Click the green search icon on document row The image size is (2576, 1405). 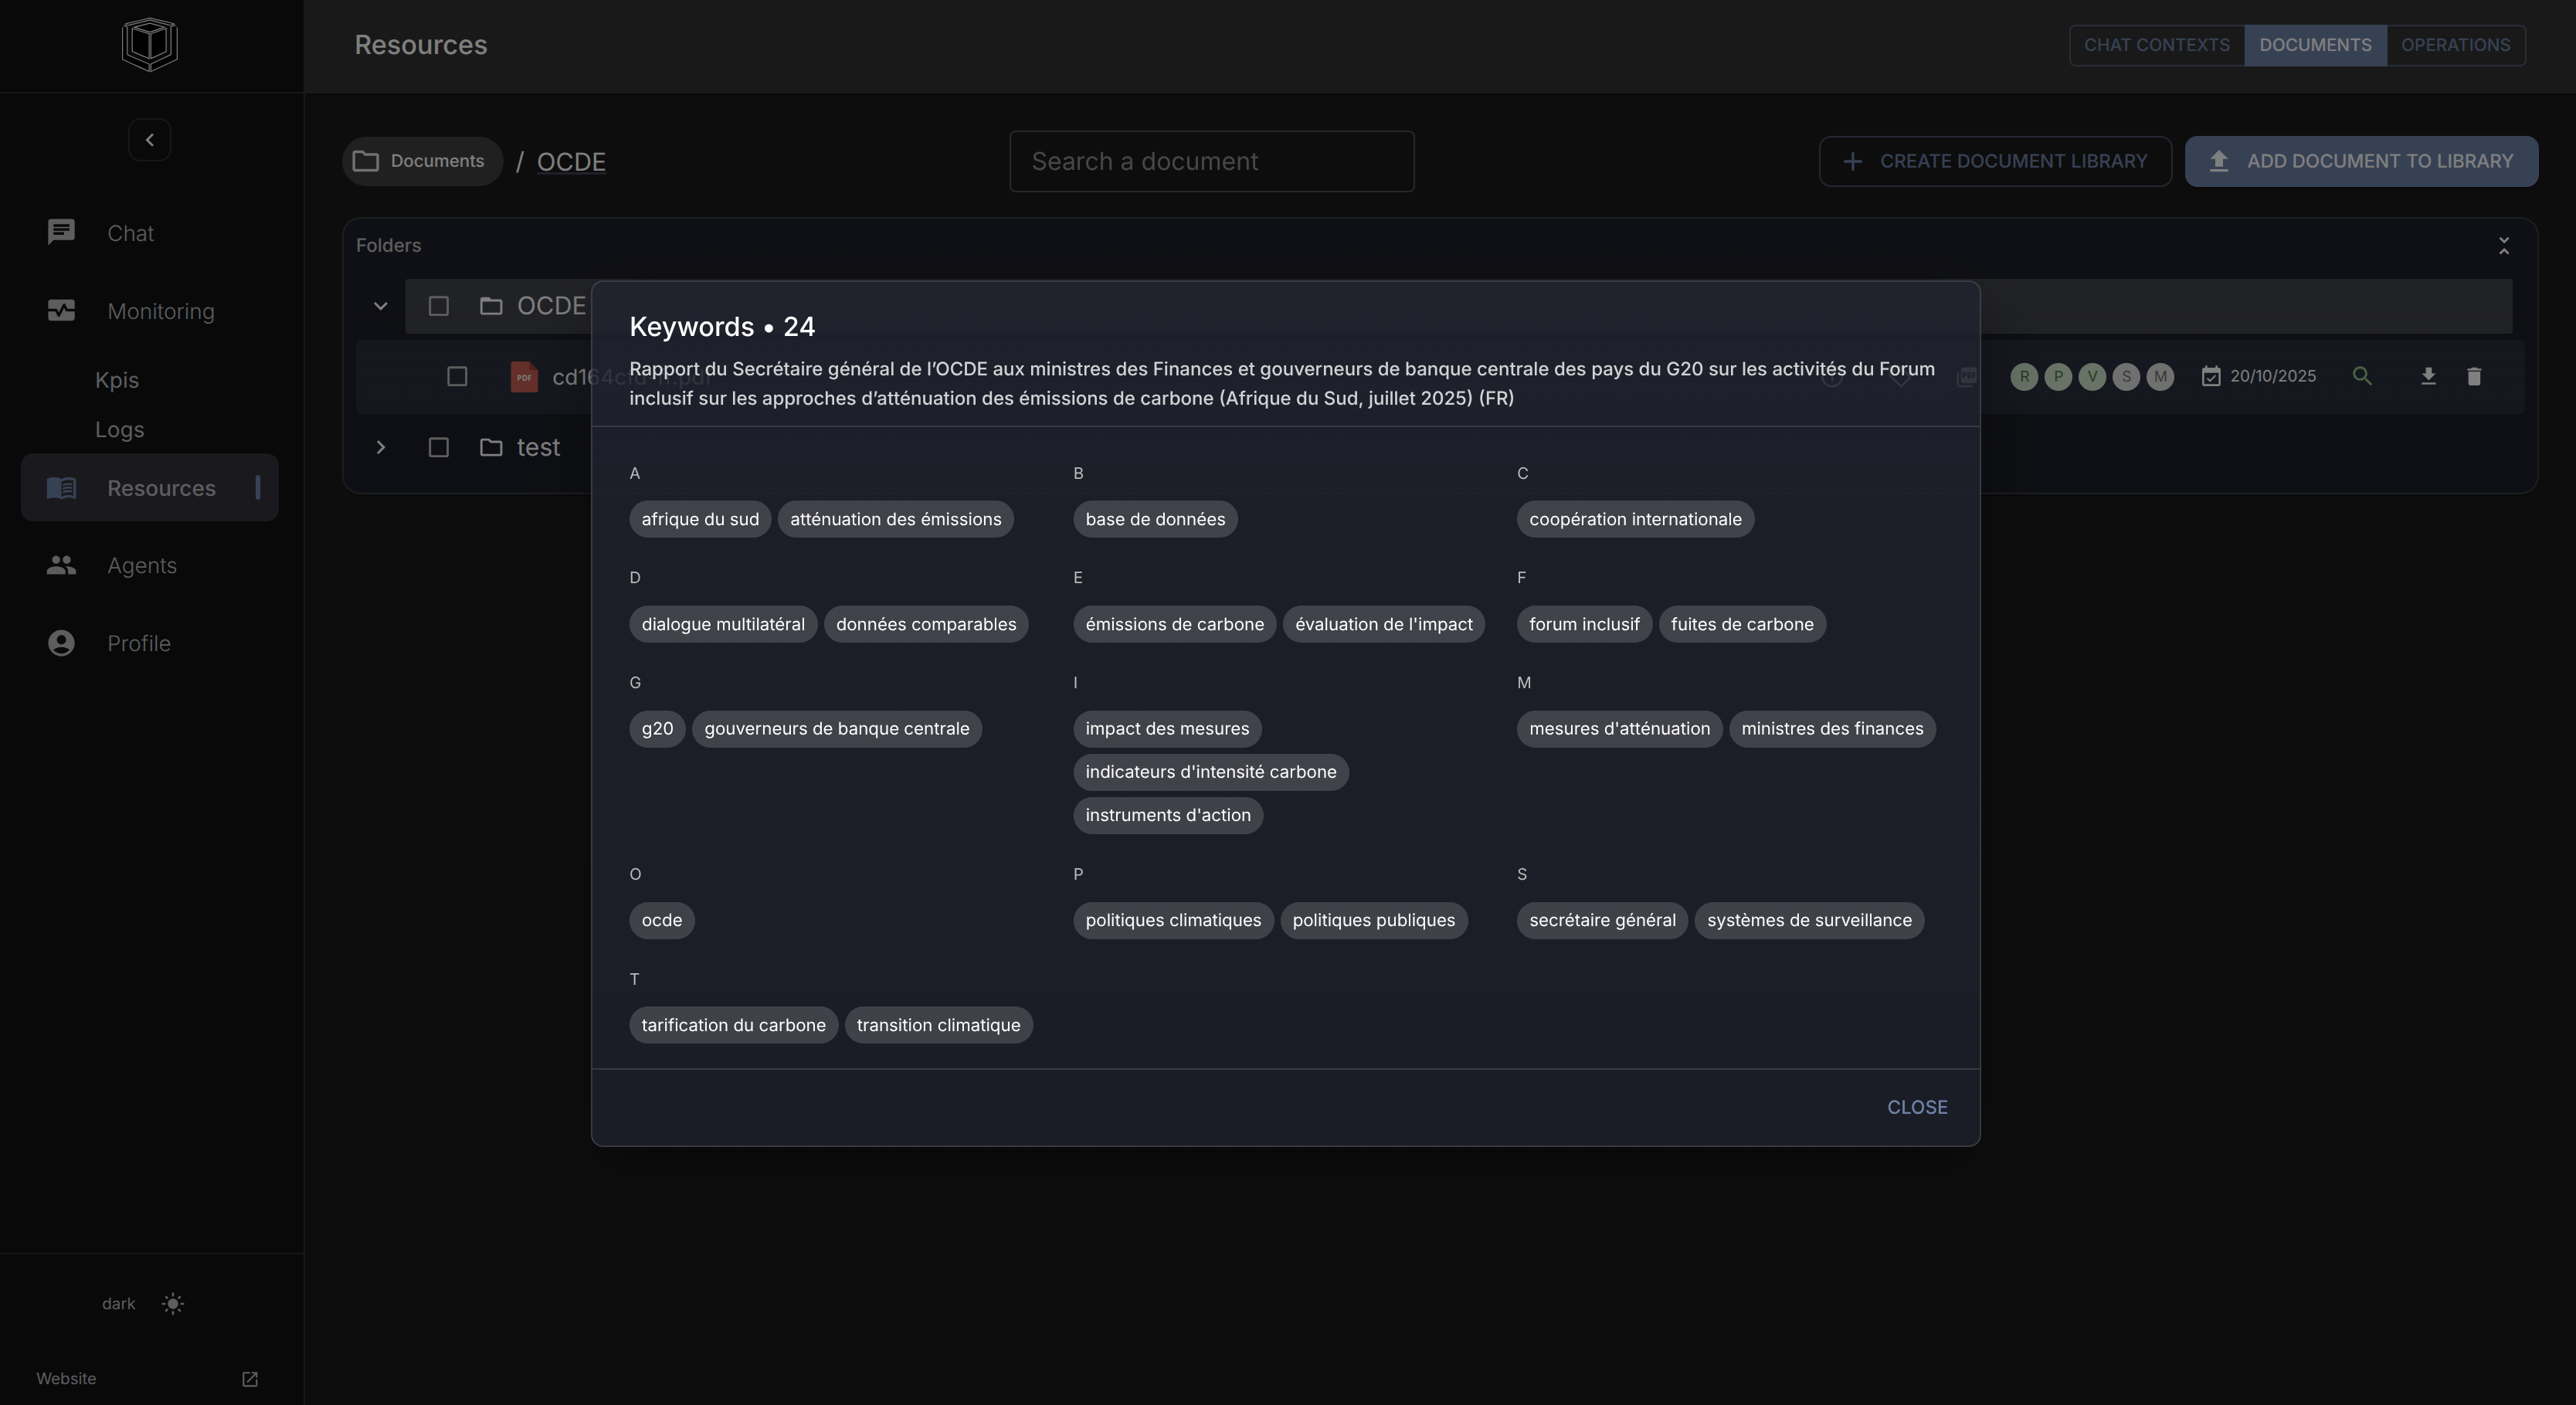click(x=2362, y=376)
